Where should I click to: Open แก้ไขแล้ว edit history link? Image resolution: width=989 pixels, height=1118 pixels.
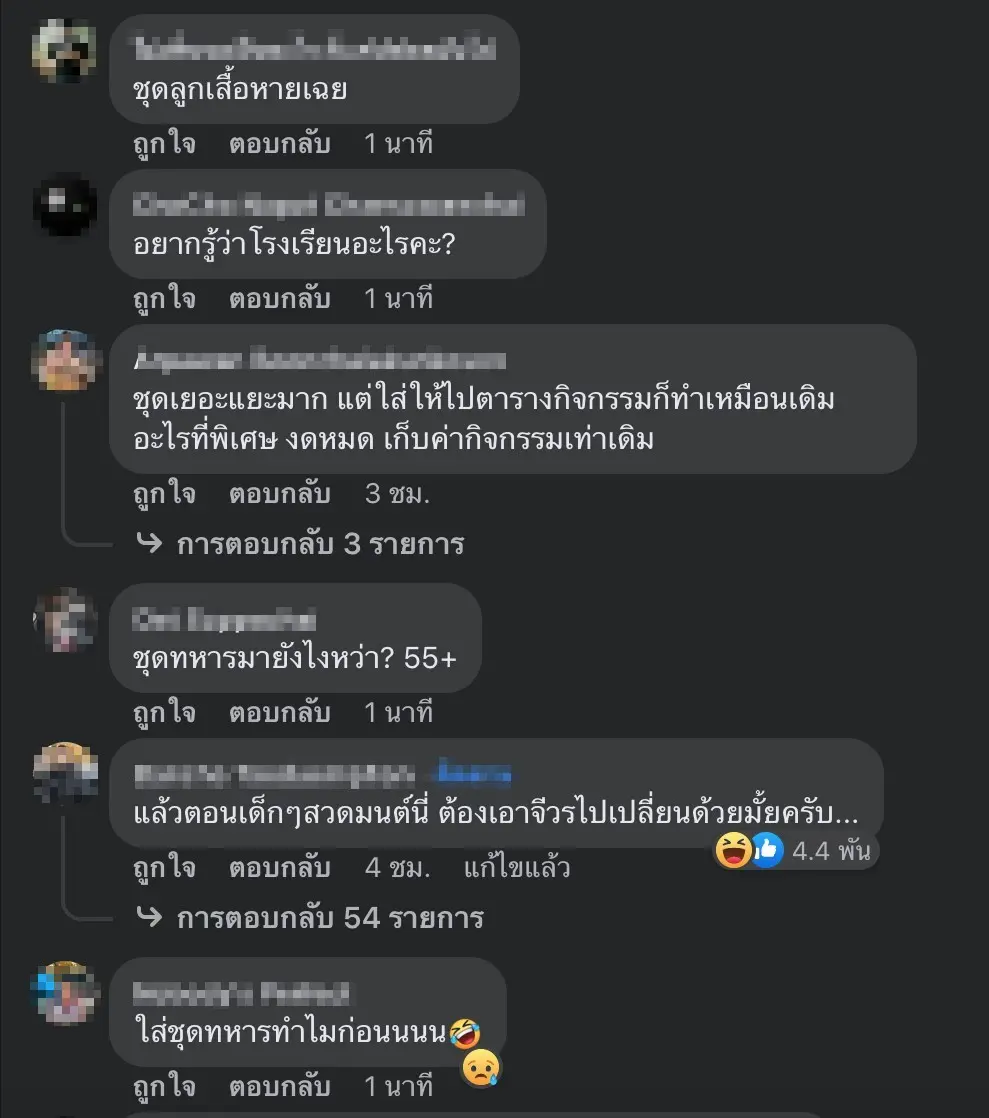(x=517, y=868)
